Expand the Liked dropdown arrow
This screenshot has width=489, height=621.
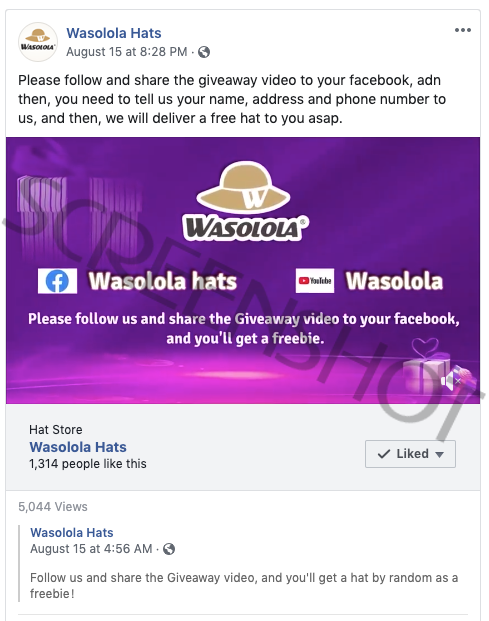click(x=439, y=454)
